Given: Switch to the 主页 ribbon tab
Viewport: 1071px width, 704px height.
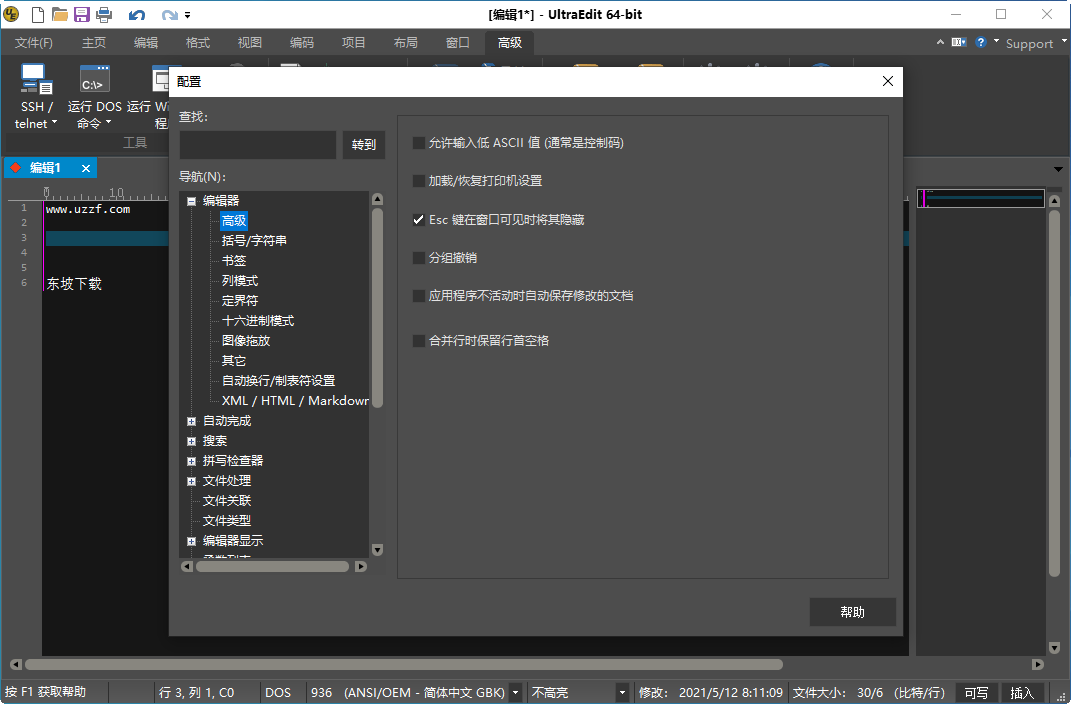Looking at the screenshot, I should (94, 42).
